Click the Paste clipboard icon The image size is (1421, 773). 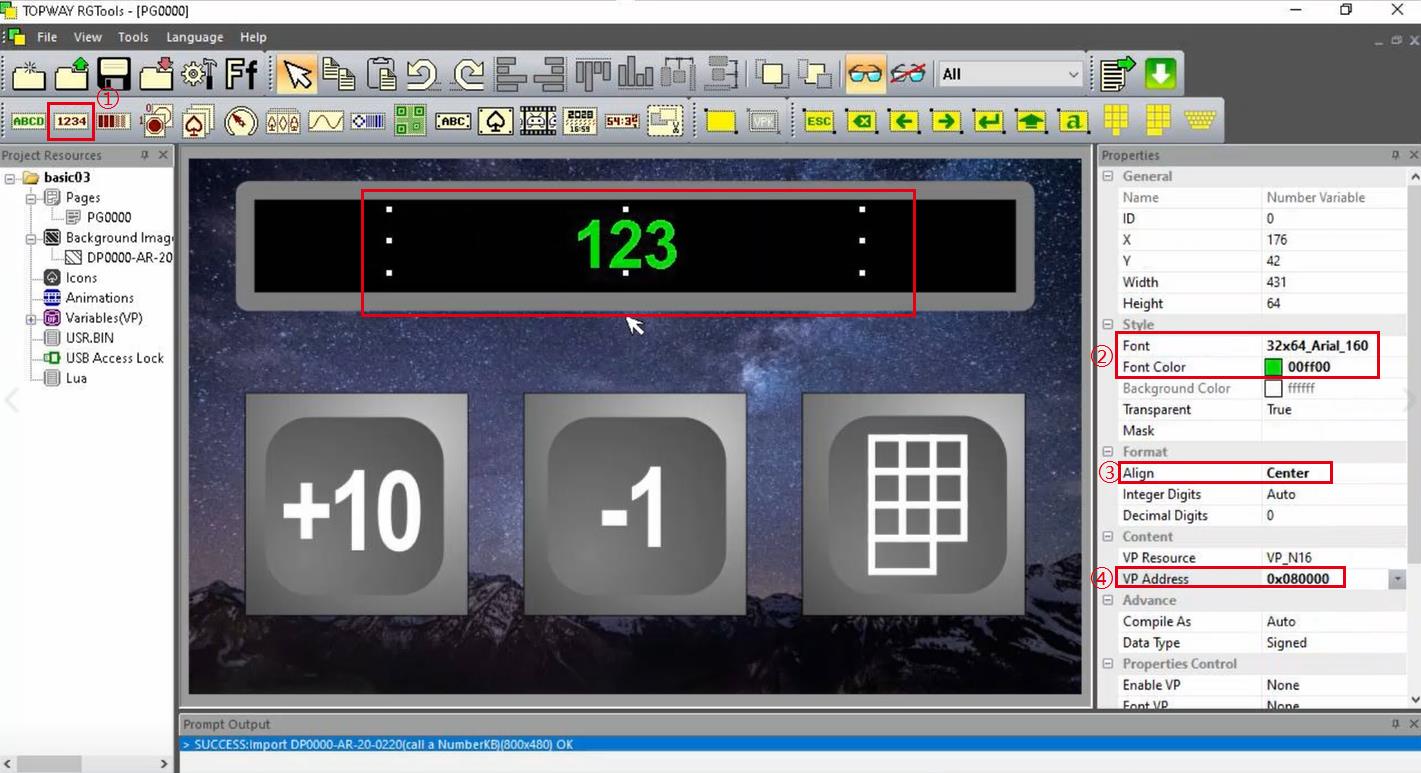click(382, 74)
